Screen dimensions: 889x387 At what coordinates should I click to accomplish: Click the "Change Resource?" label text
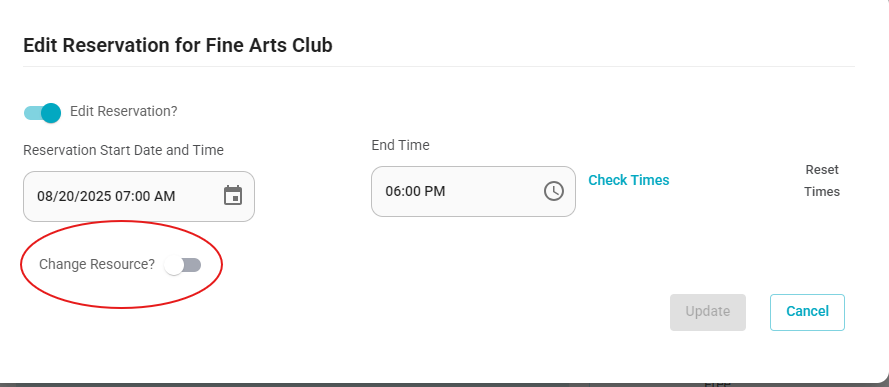97,265
